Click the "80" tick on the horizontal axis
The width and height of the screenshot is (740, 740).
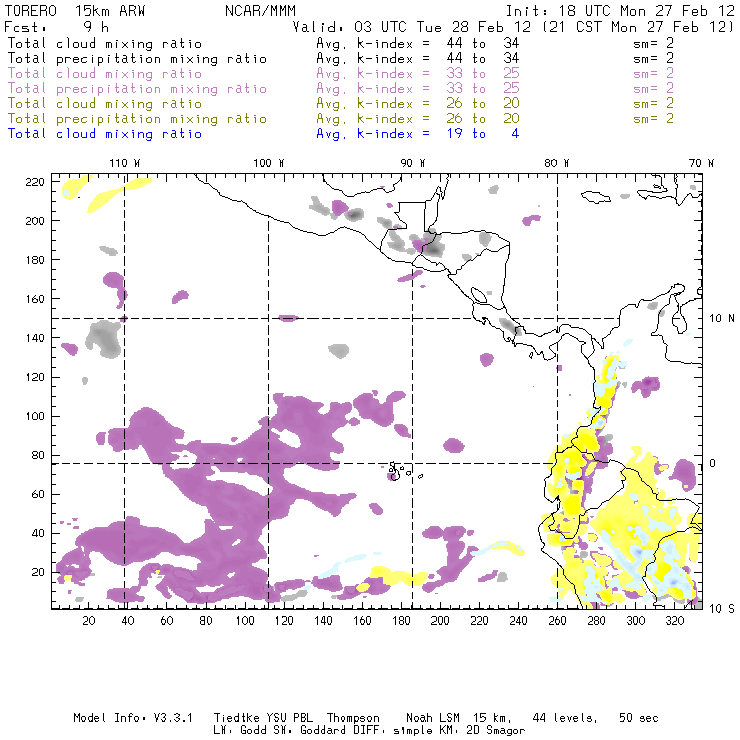tap(206, 621)
